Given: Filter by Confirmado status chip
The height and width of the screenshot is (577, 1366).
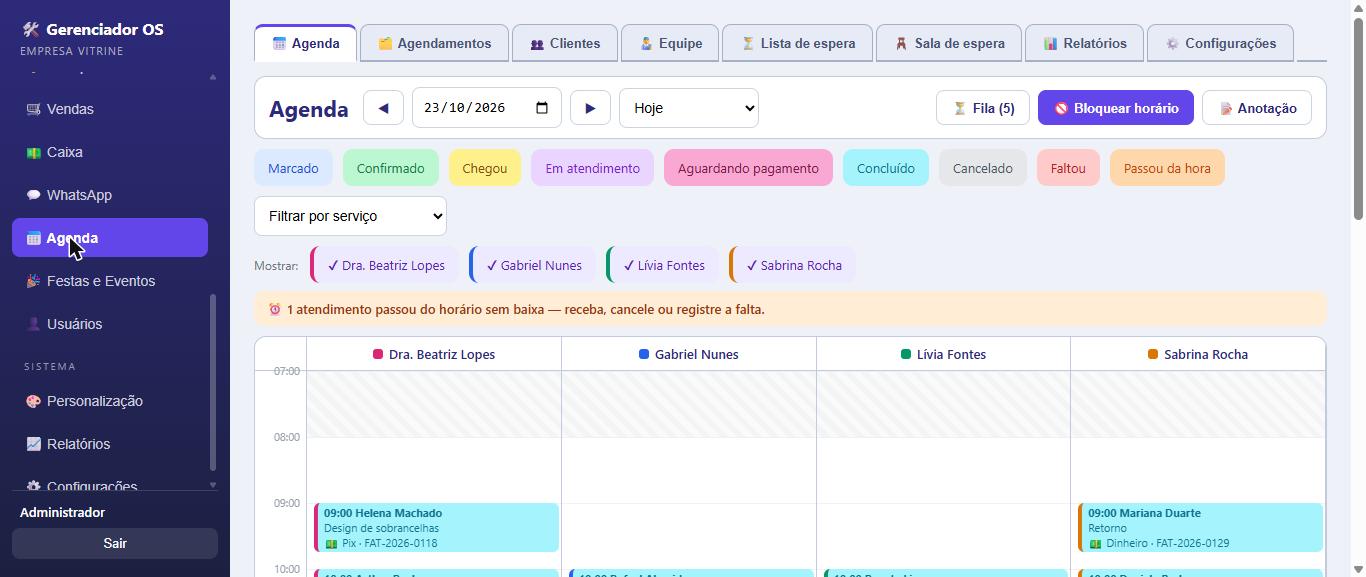Looking at the screenshot, I should pyautogui.click(x=390, y=168).
